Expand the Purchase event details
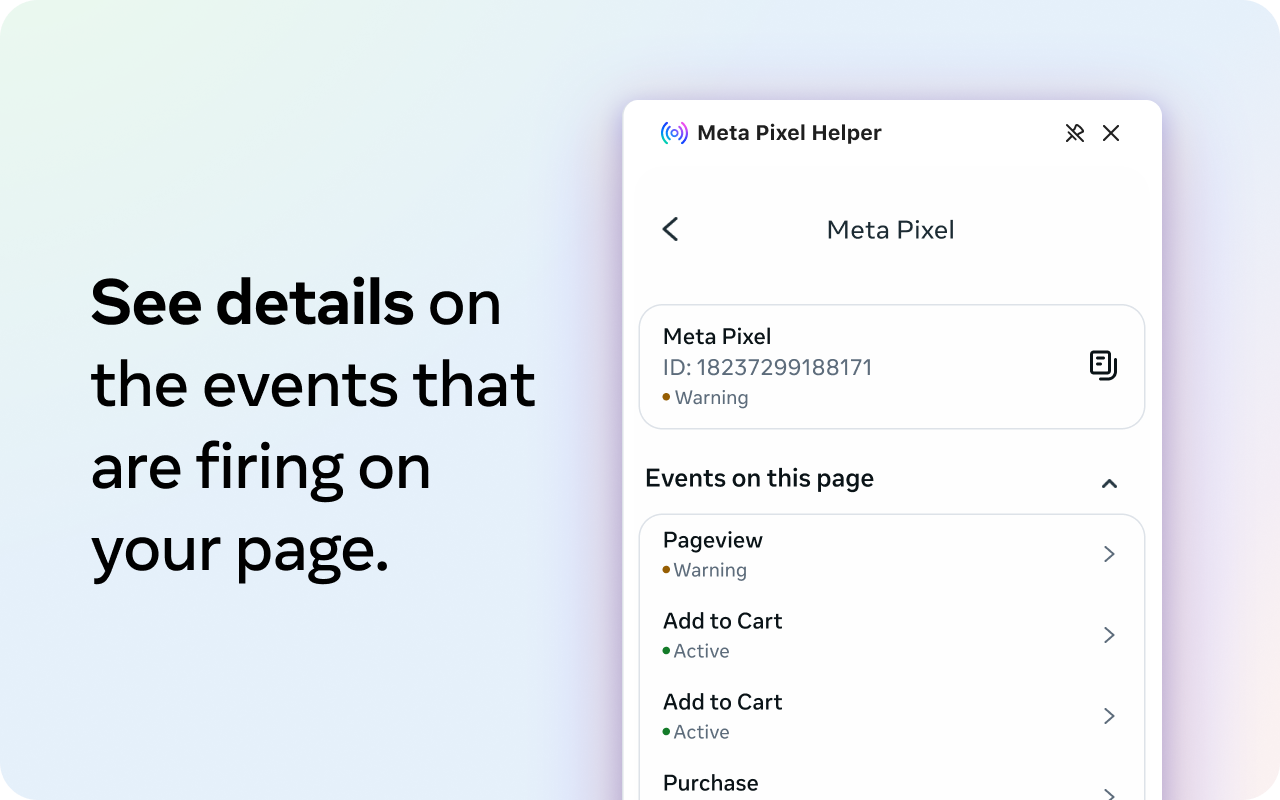This screenshot has width=1280, height=800. 1109,795
